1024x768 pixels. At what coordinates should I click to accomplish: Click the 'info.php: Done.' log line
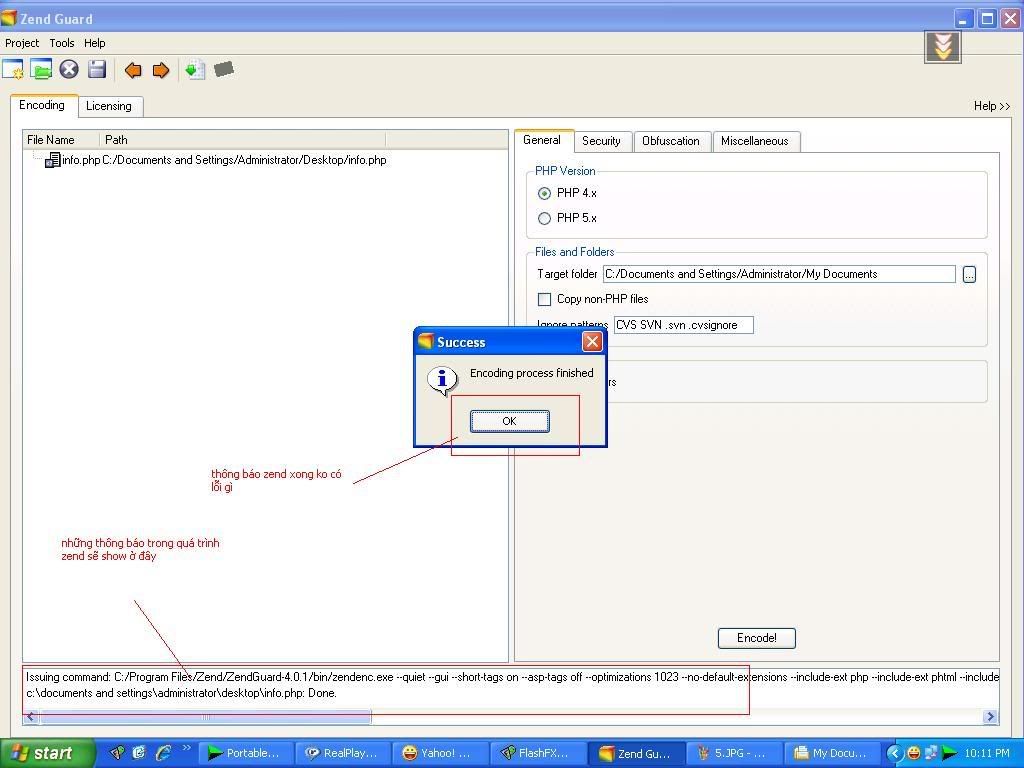coord(182,693)
